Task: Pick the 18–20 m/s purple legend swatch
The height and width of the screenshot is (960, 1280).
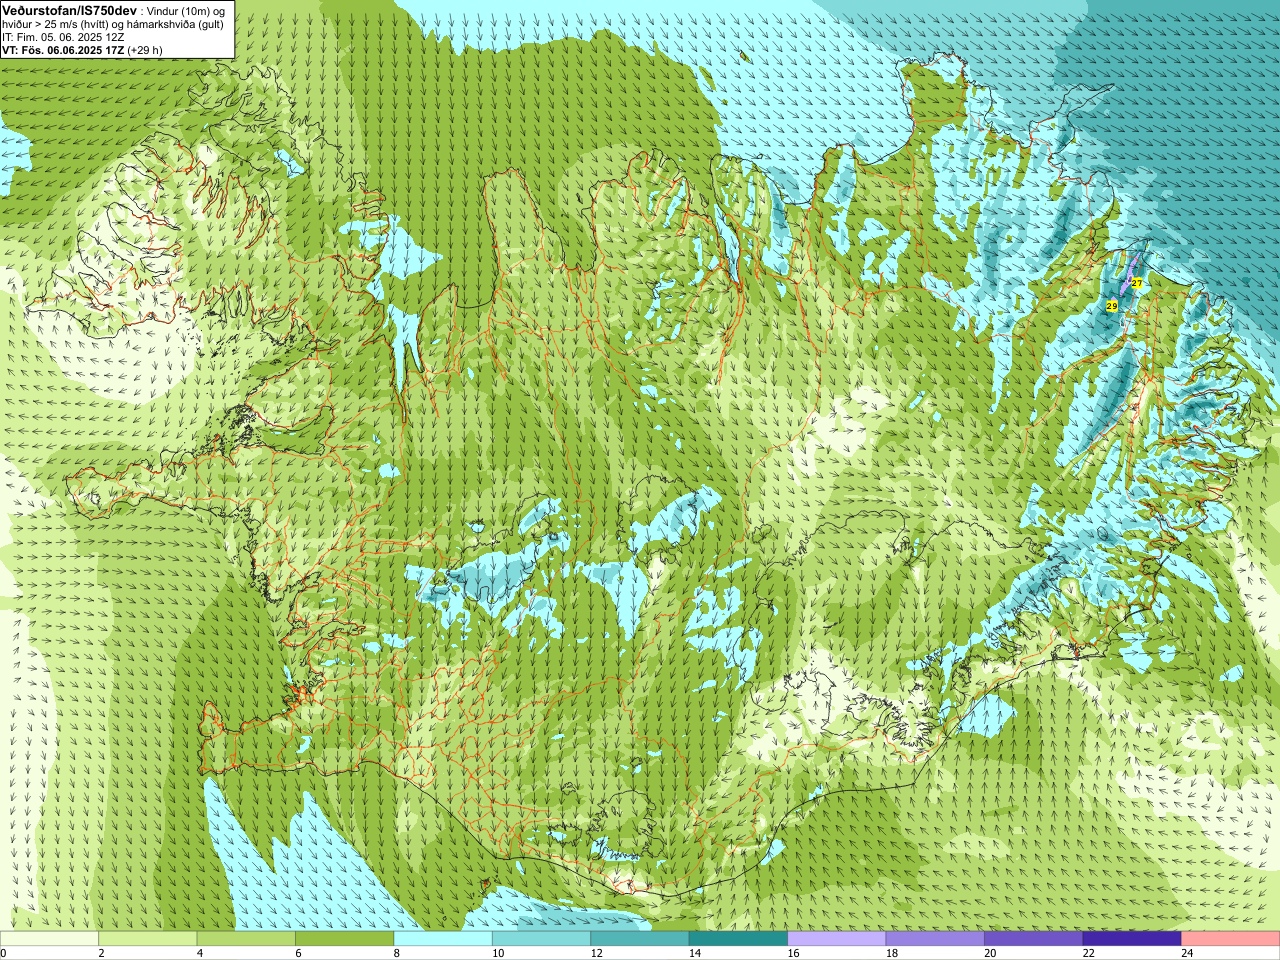Action: [x=935, y=939]
